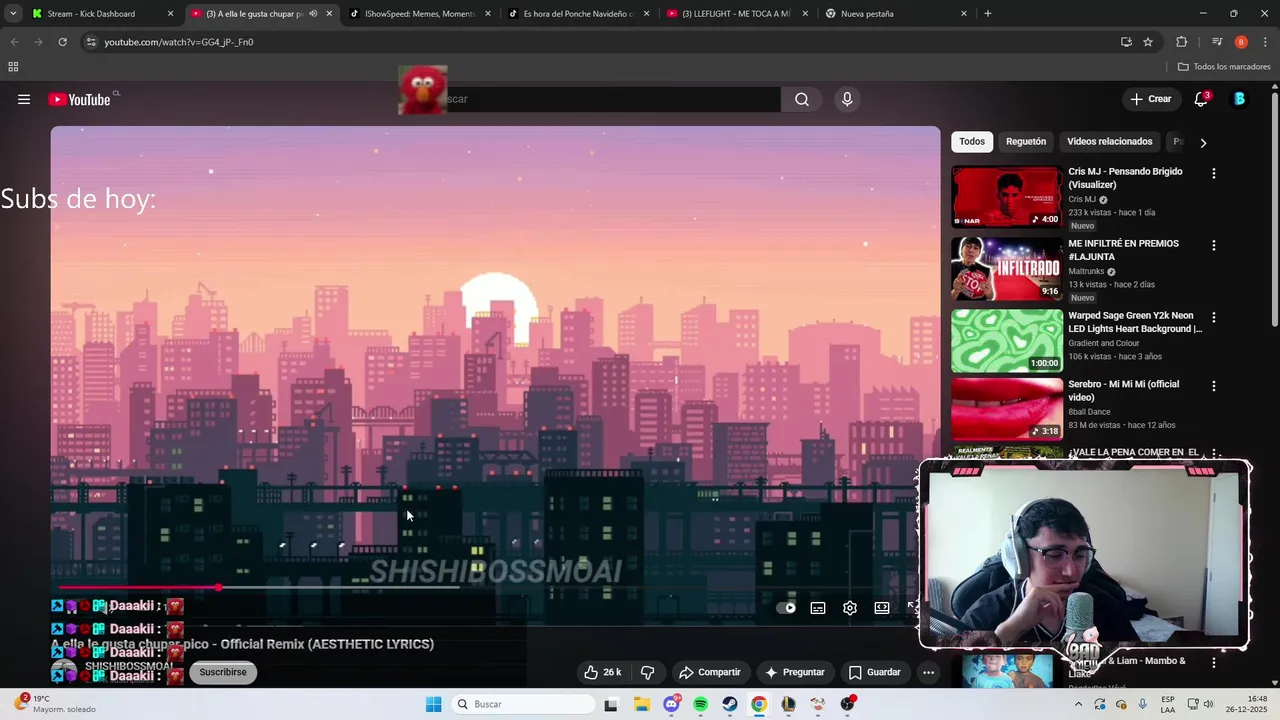Mute the tab via the speaker icon
Viewport: 1280px width, 720px height.
(313, 14)
